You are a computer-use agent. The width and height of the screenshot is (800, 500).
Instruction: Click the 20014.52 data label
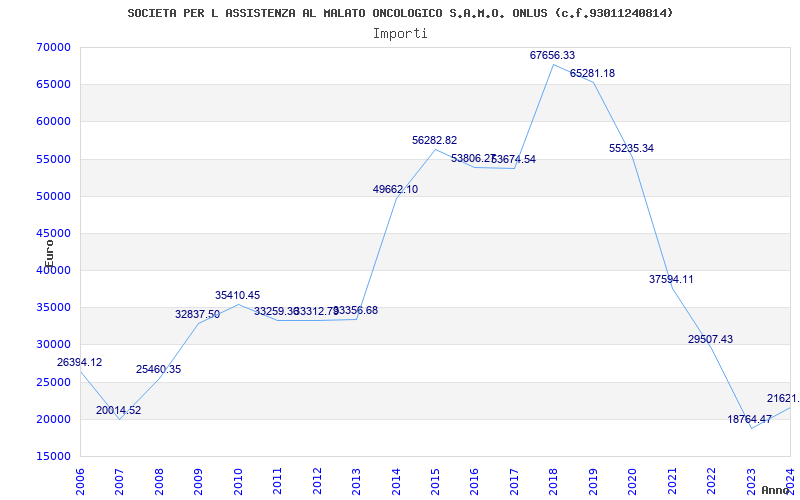[118, 410]
